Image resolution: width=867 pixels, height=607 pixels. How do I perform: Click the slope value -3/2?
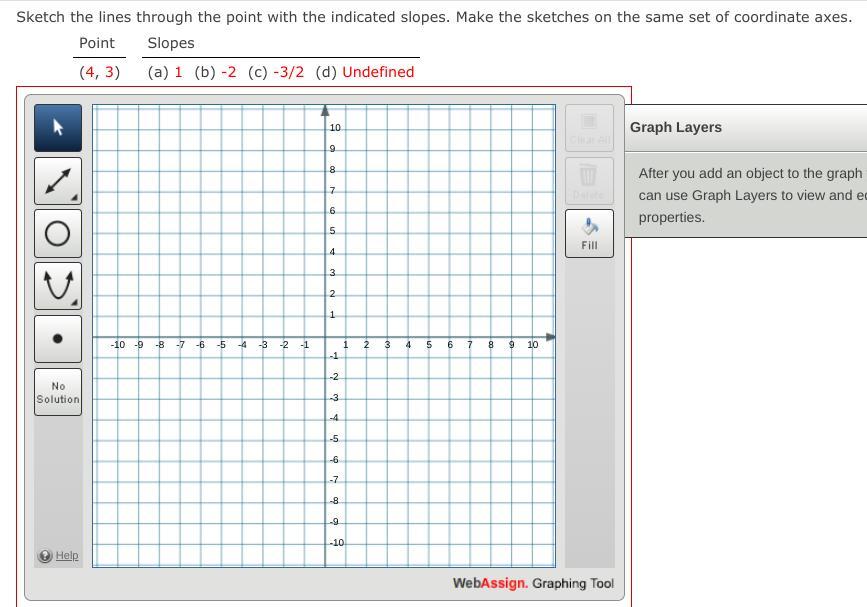tap(289, 72)
